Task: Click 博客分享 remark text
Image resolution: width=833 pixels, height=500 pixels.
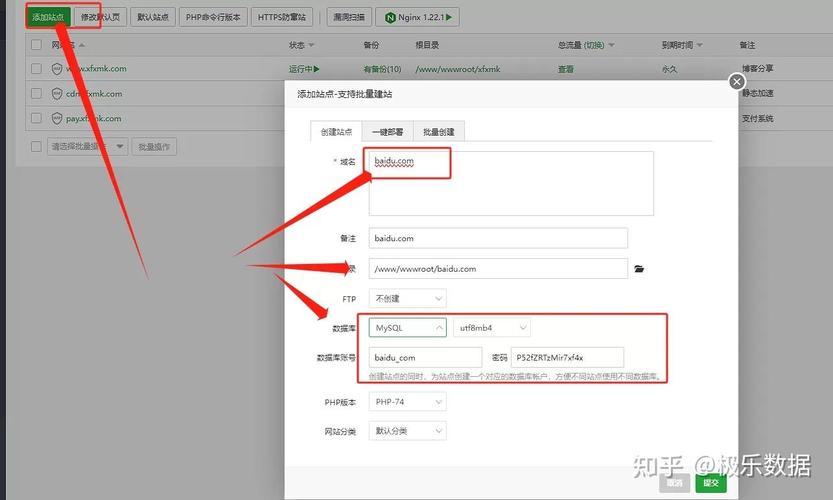Action: click(x=758, y=69)
